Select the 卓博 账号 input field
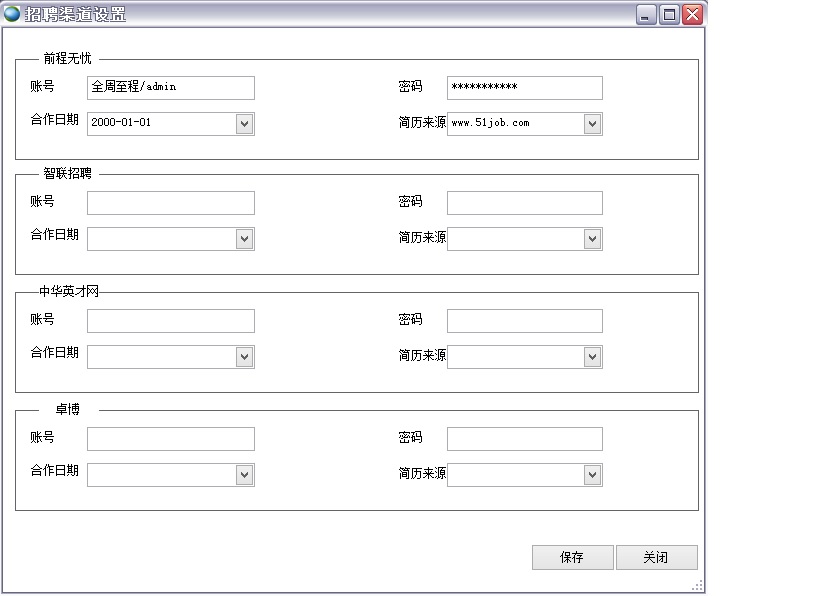The image size is (819, 596). [170, 439]
